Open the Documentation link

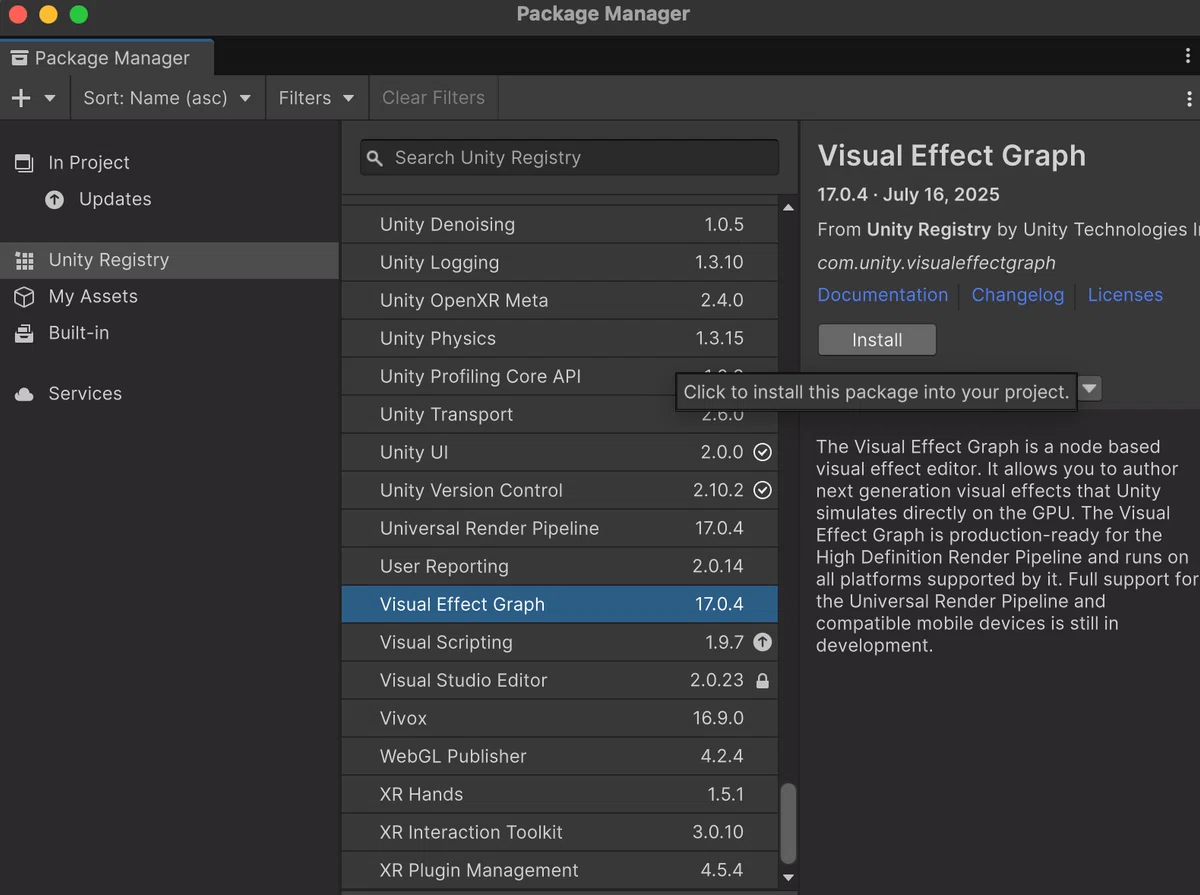(883, 295)
